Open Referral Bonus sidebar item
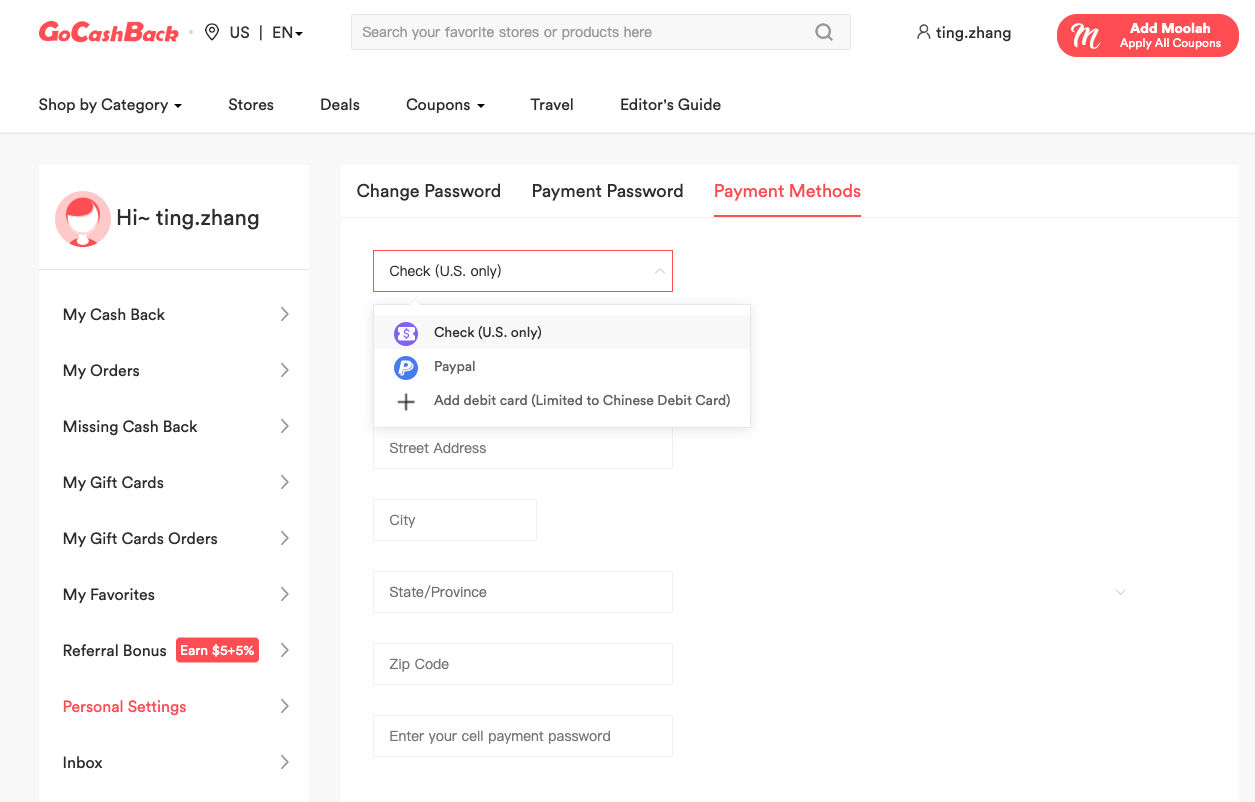The height and width of the screenshot is (802, 1255). pyautogui.click(x=174, y=650)
